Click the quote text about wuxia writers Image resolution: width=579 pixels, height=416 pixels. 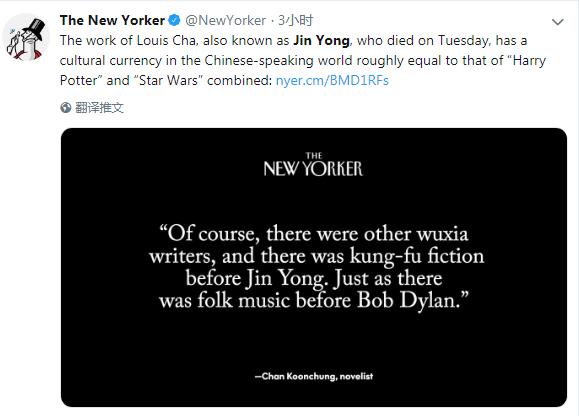point(316,267)
